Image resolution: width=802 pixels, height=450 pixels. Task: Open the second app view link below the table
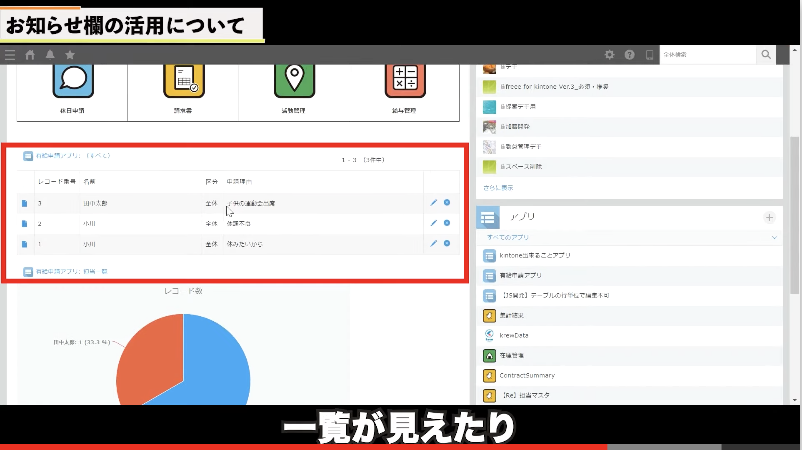click(x=72, y=272)
